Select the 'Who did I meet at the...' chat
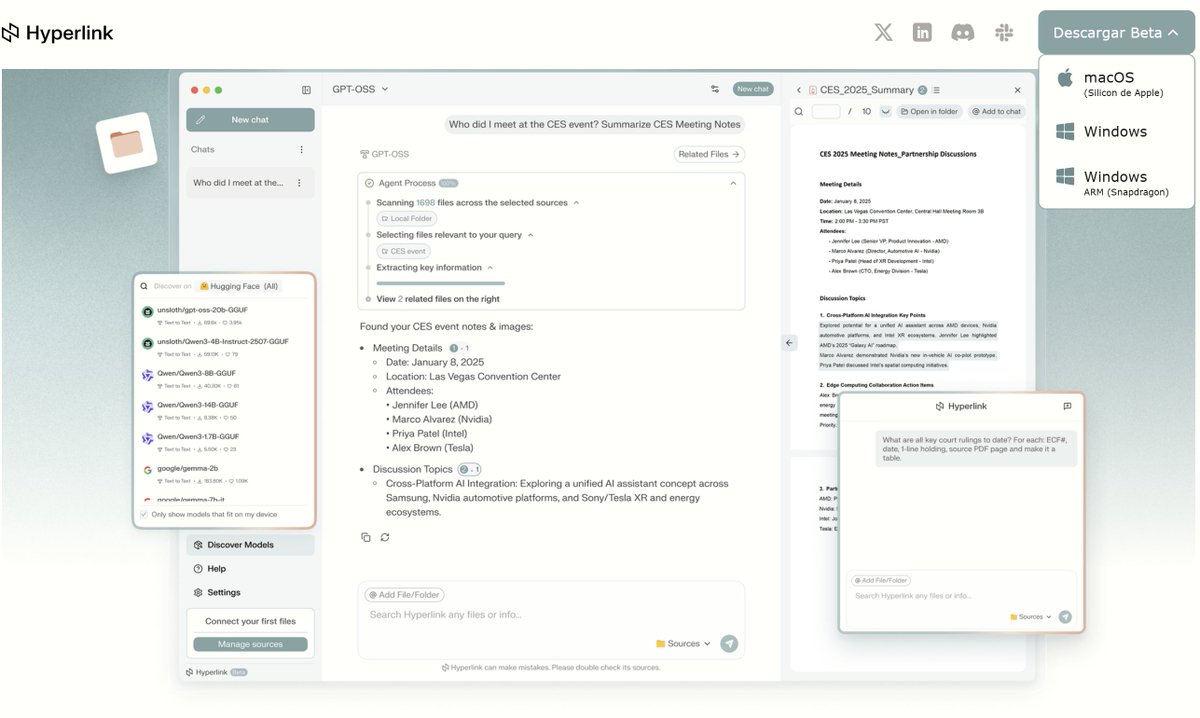This screenshot has width=1200, height=718. [x=250, y=183]
